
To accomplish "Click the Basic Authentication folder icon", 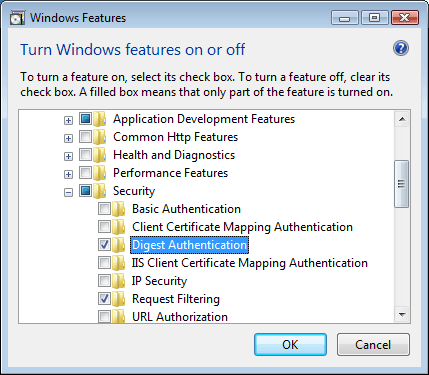I will [118, 209].
